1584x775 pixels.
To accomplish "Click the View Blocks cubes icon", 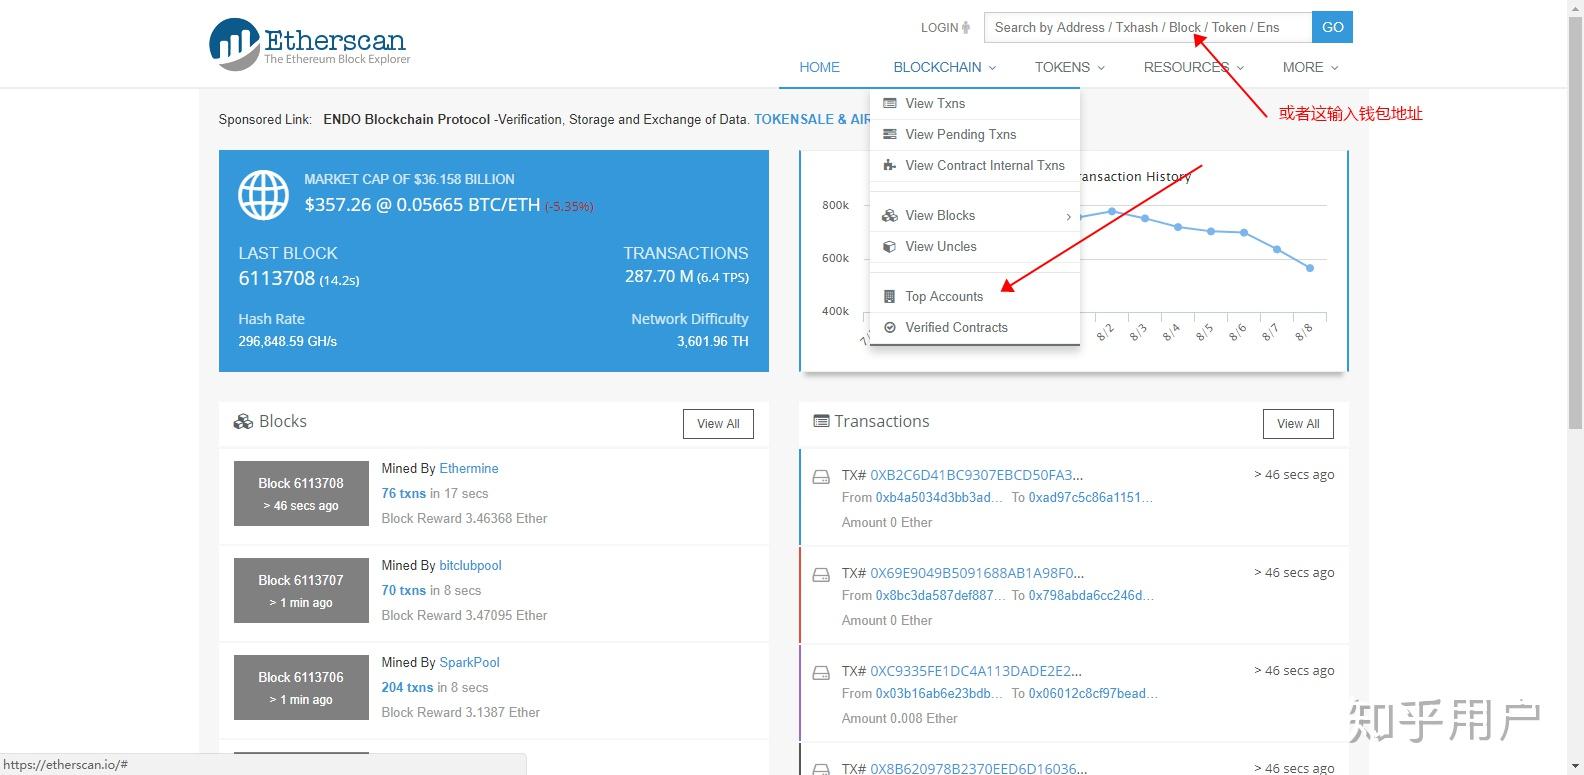I will (x=890, y=215).
